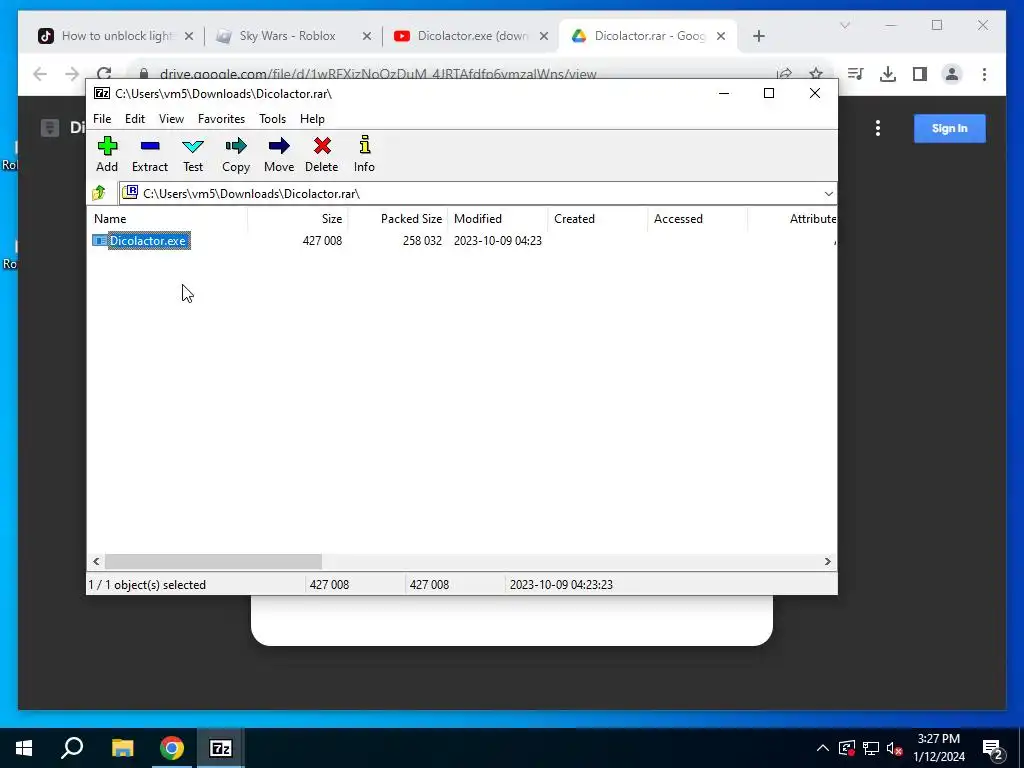This screenshot has width=1024, height=768.
Task: Open the Google Drive more actions menu
Action: coord(878,128)
